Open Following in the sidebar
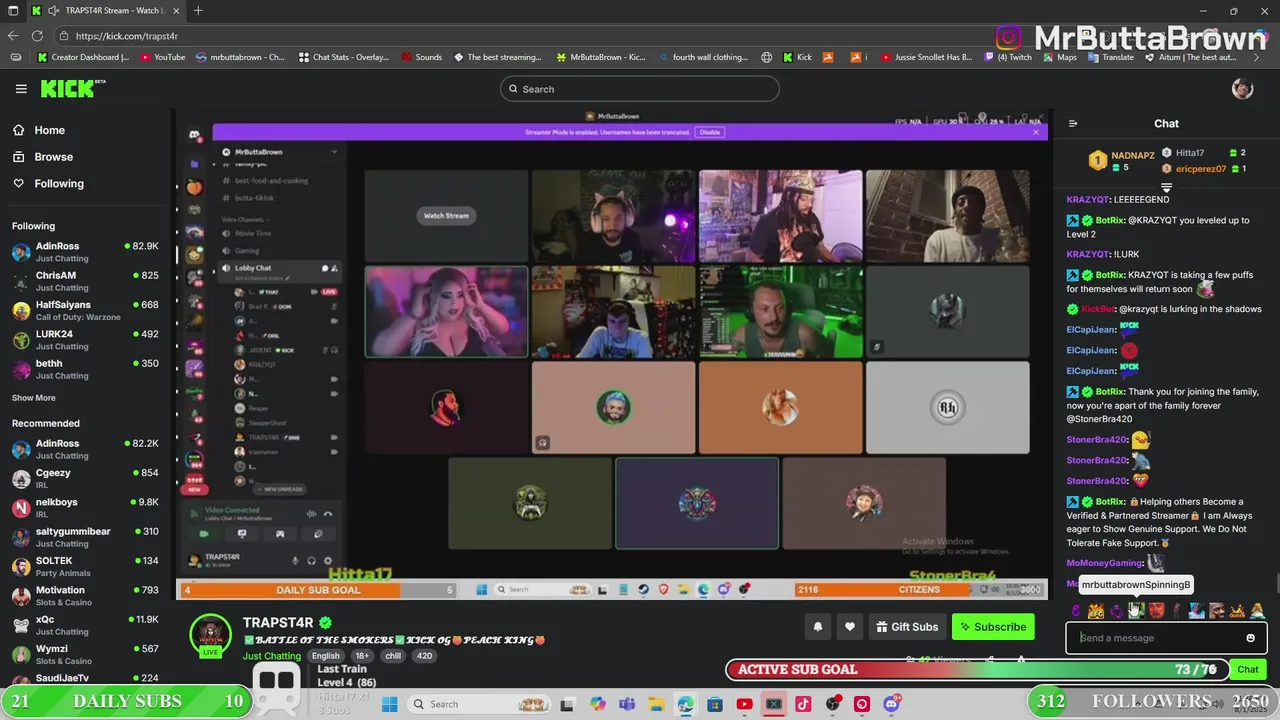This screenshot has height=720, width=1280. pos(59,184)
